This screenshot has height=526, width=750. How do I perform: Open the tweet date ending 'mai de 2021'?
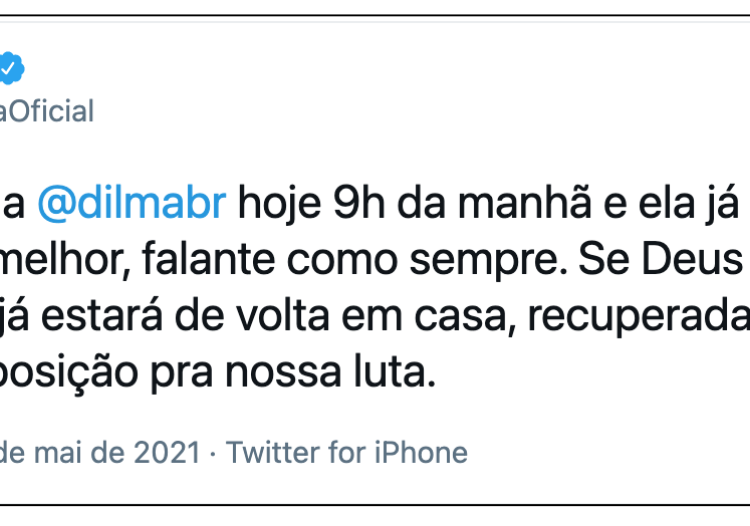(x=99, y=452)
